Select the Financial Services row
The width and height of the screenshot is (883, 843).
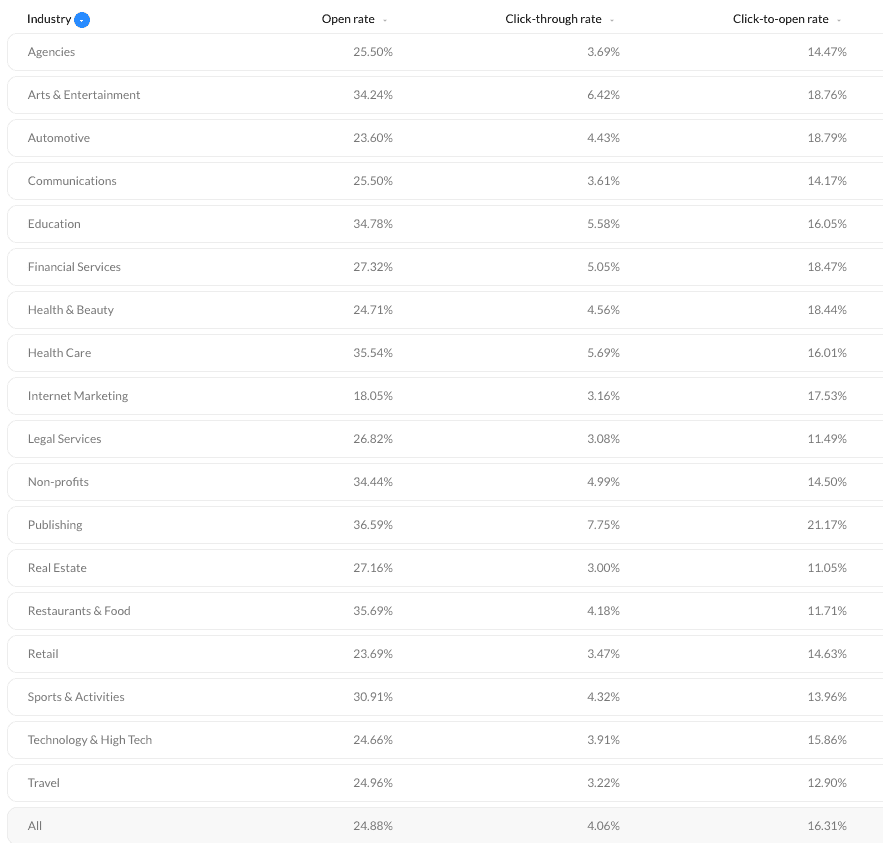tap(445, 267)
